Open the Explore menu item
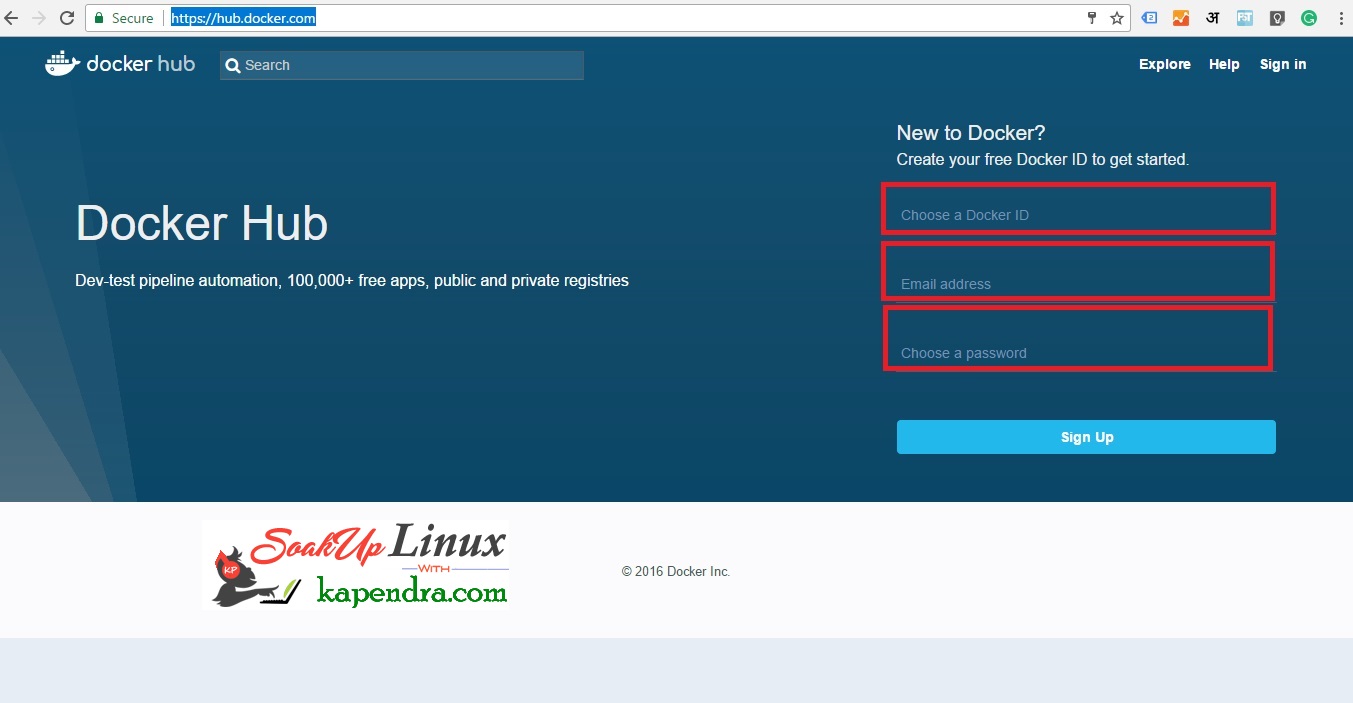 pos(1164,64)
